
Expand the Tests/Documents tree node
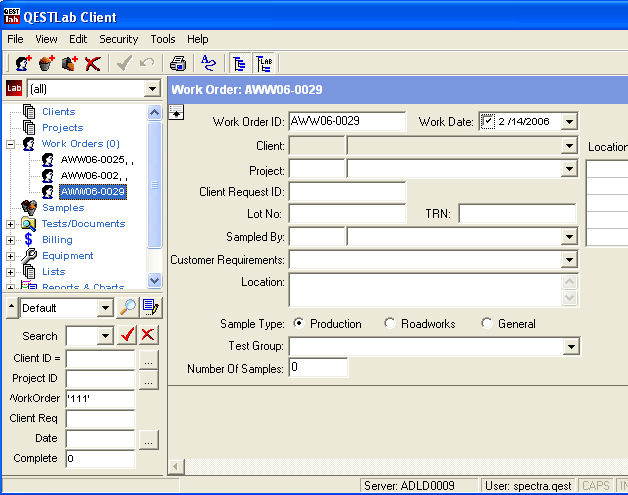pos(11,224)
